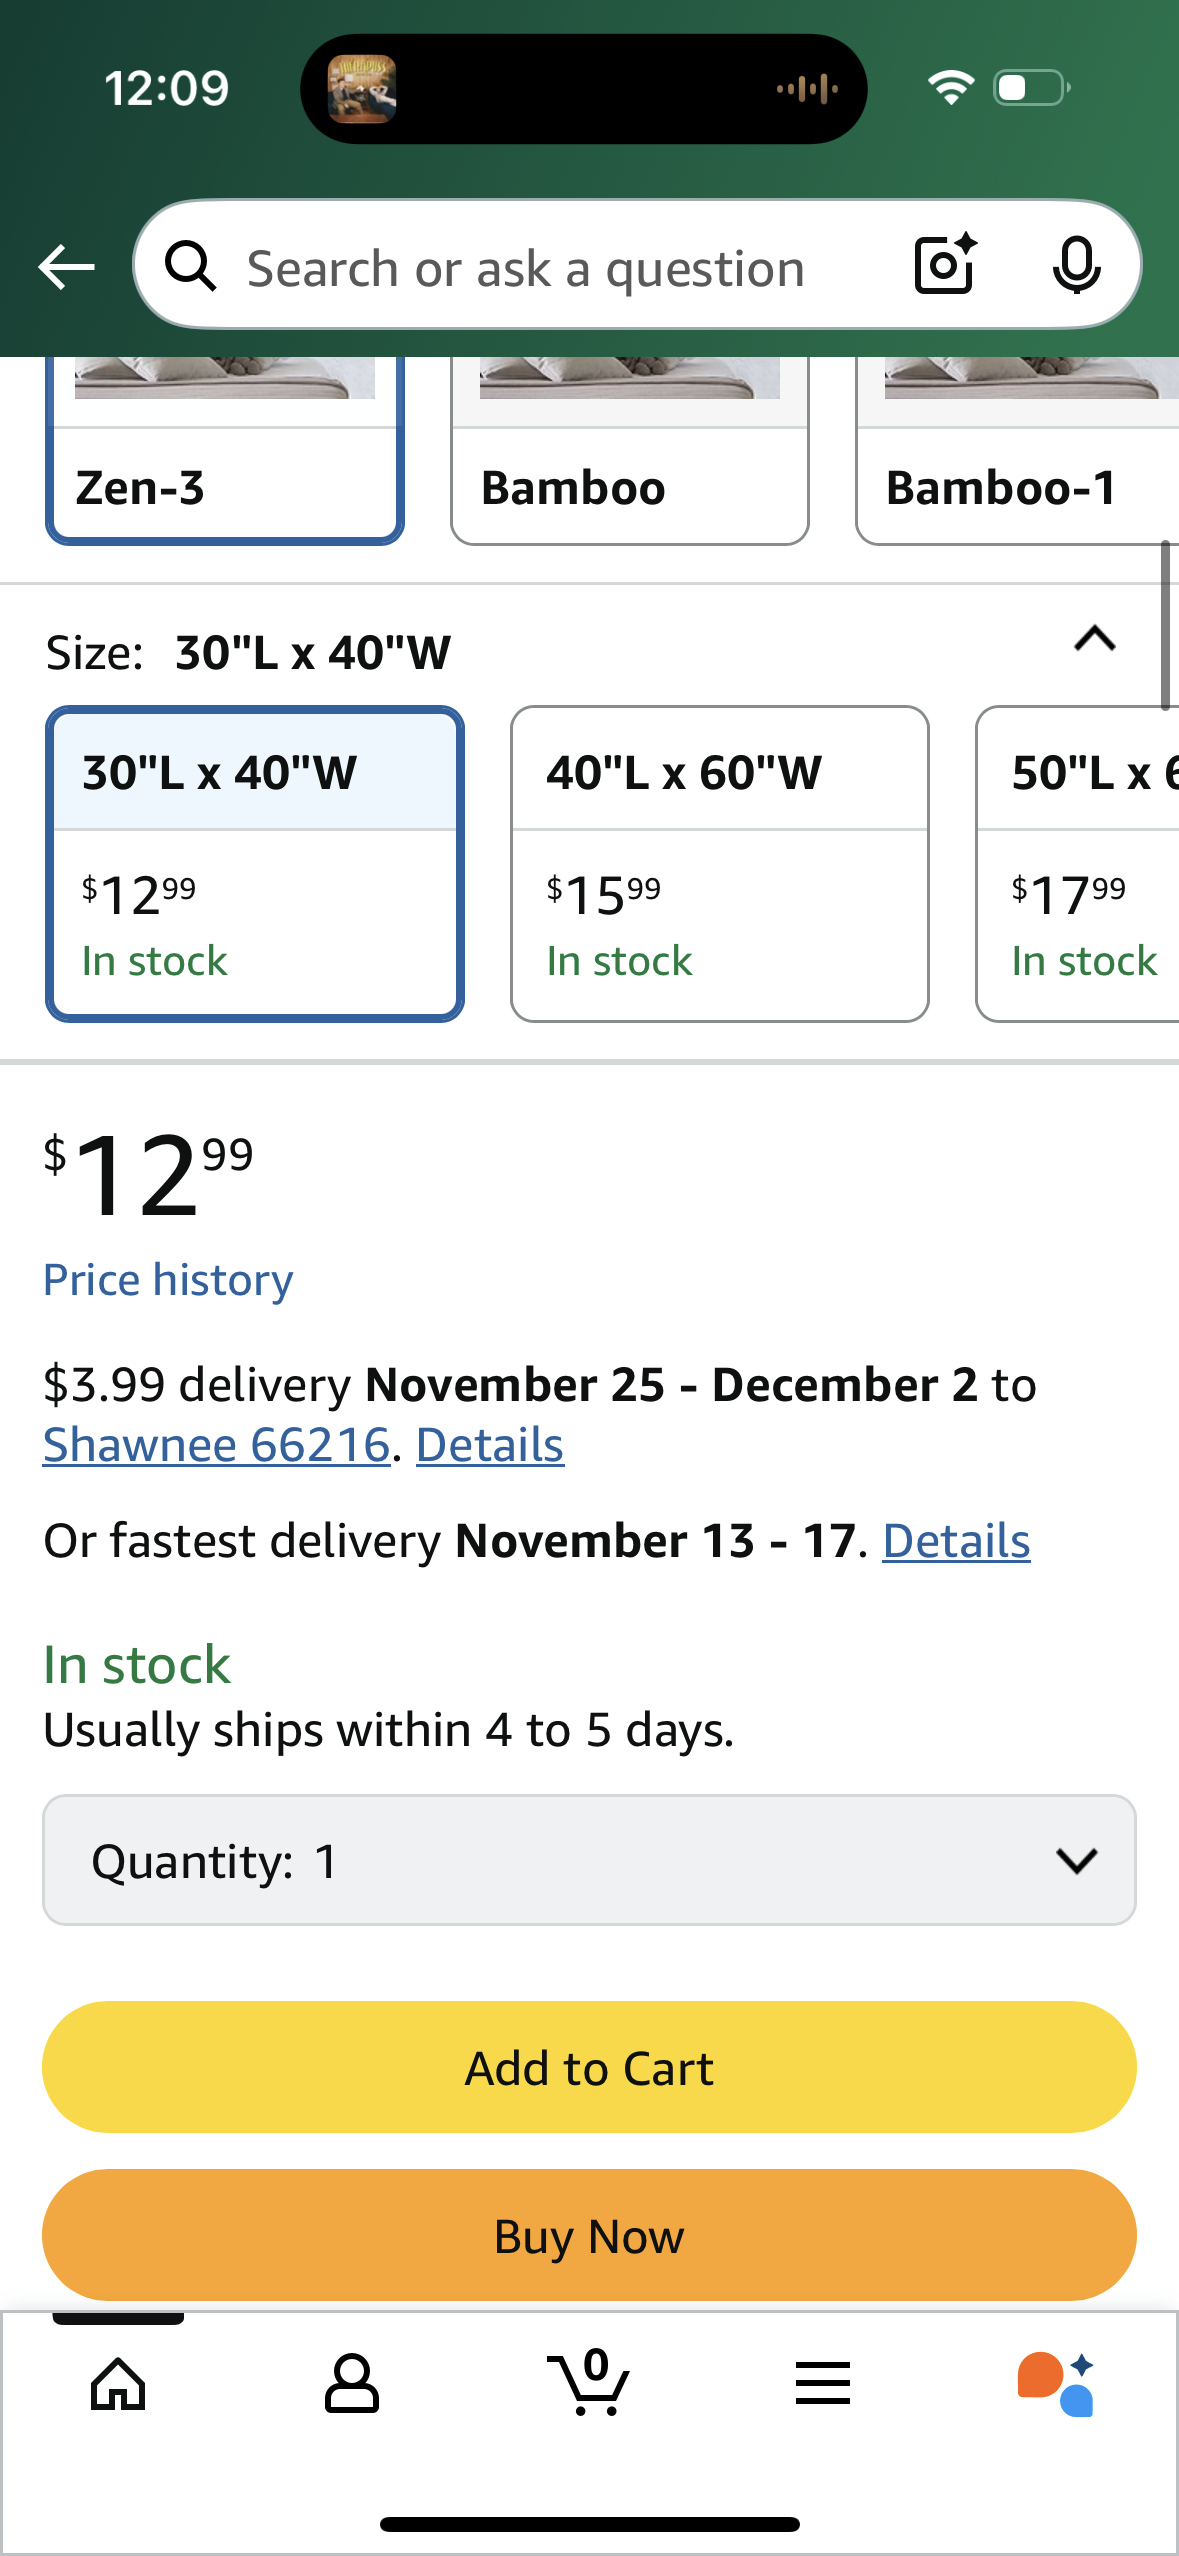Open the shopping cart icon

click(x=590, y=2383)
